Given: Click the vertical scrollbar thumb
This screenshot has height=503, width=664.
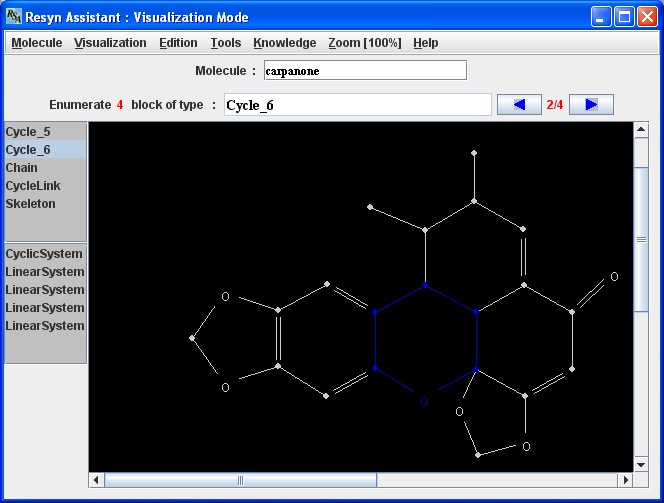Looking at the screenshot, I should click(x=641, y=240).
